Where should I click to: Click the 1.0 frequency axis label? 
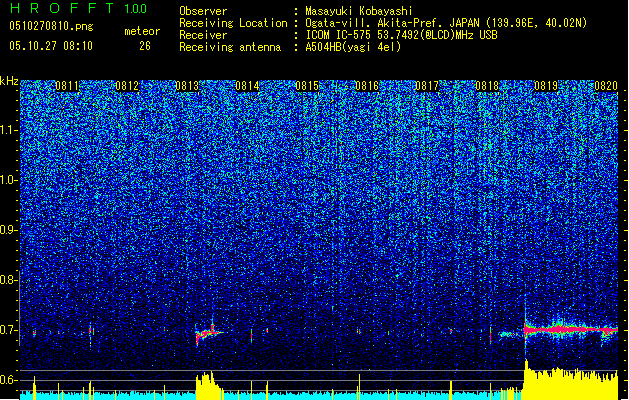[9, 180]
